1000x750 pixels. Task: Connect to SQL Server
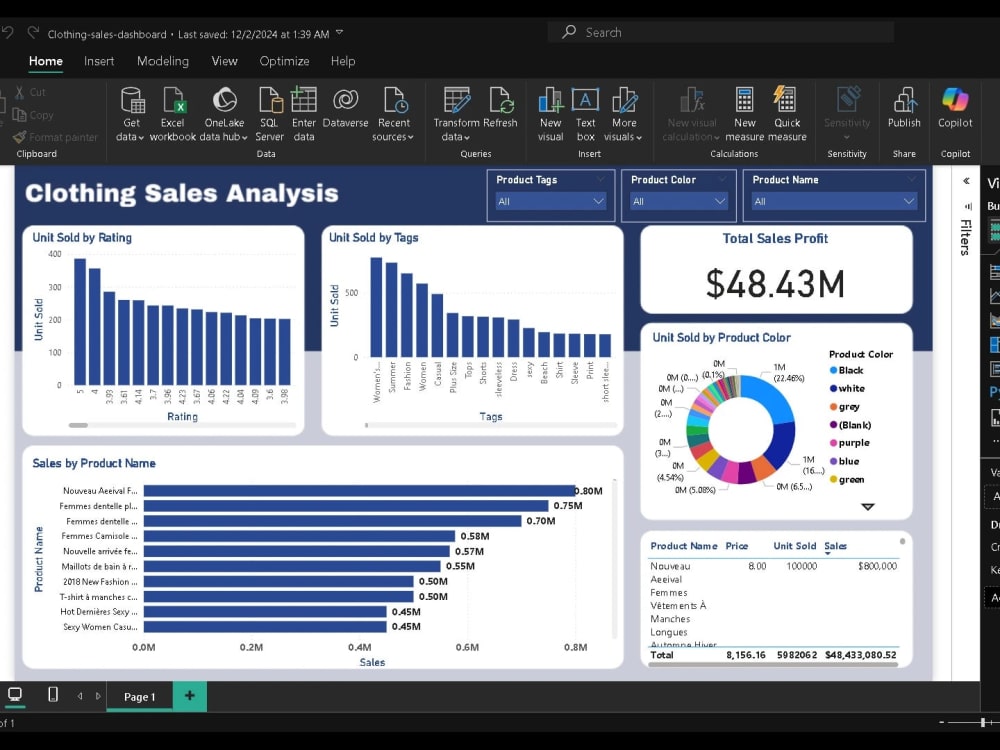click(x=269, y=114)
